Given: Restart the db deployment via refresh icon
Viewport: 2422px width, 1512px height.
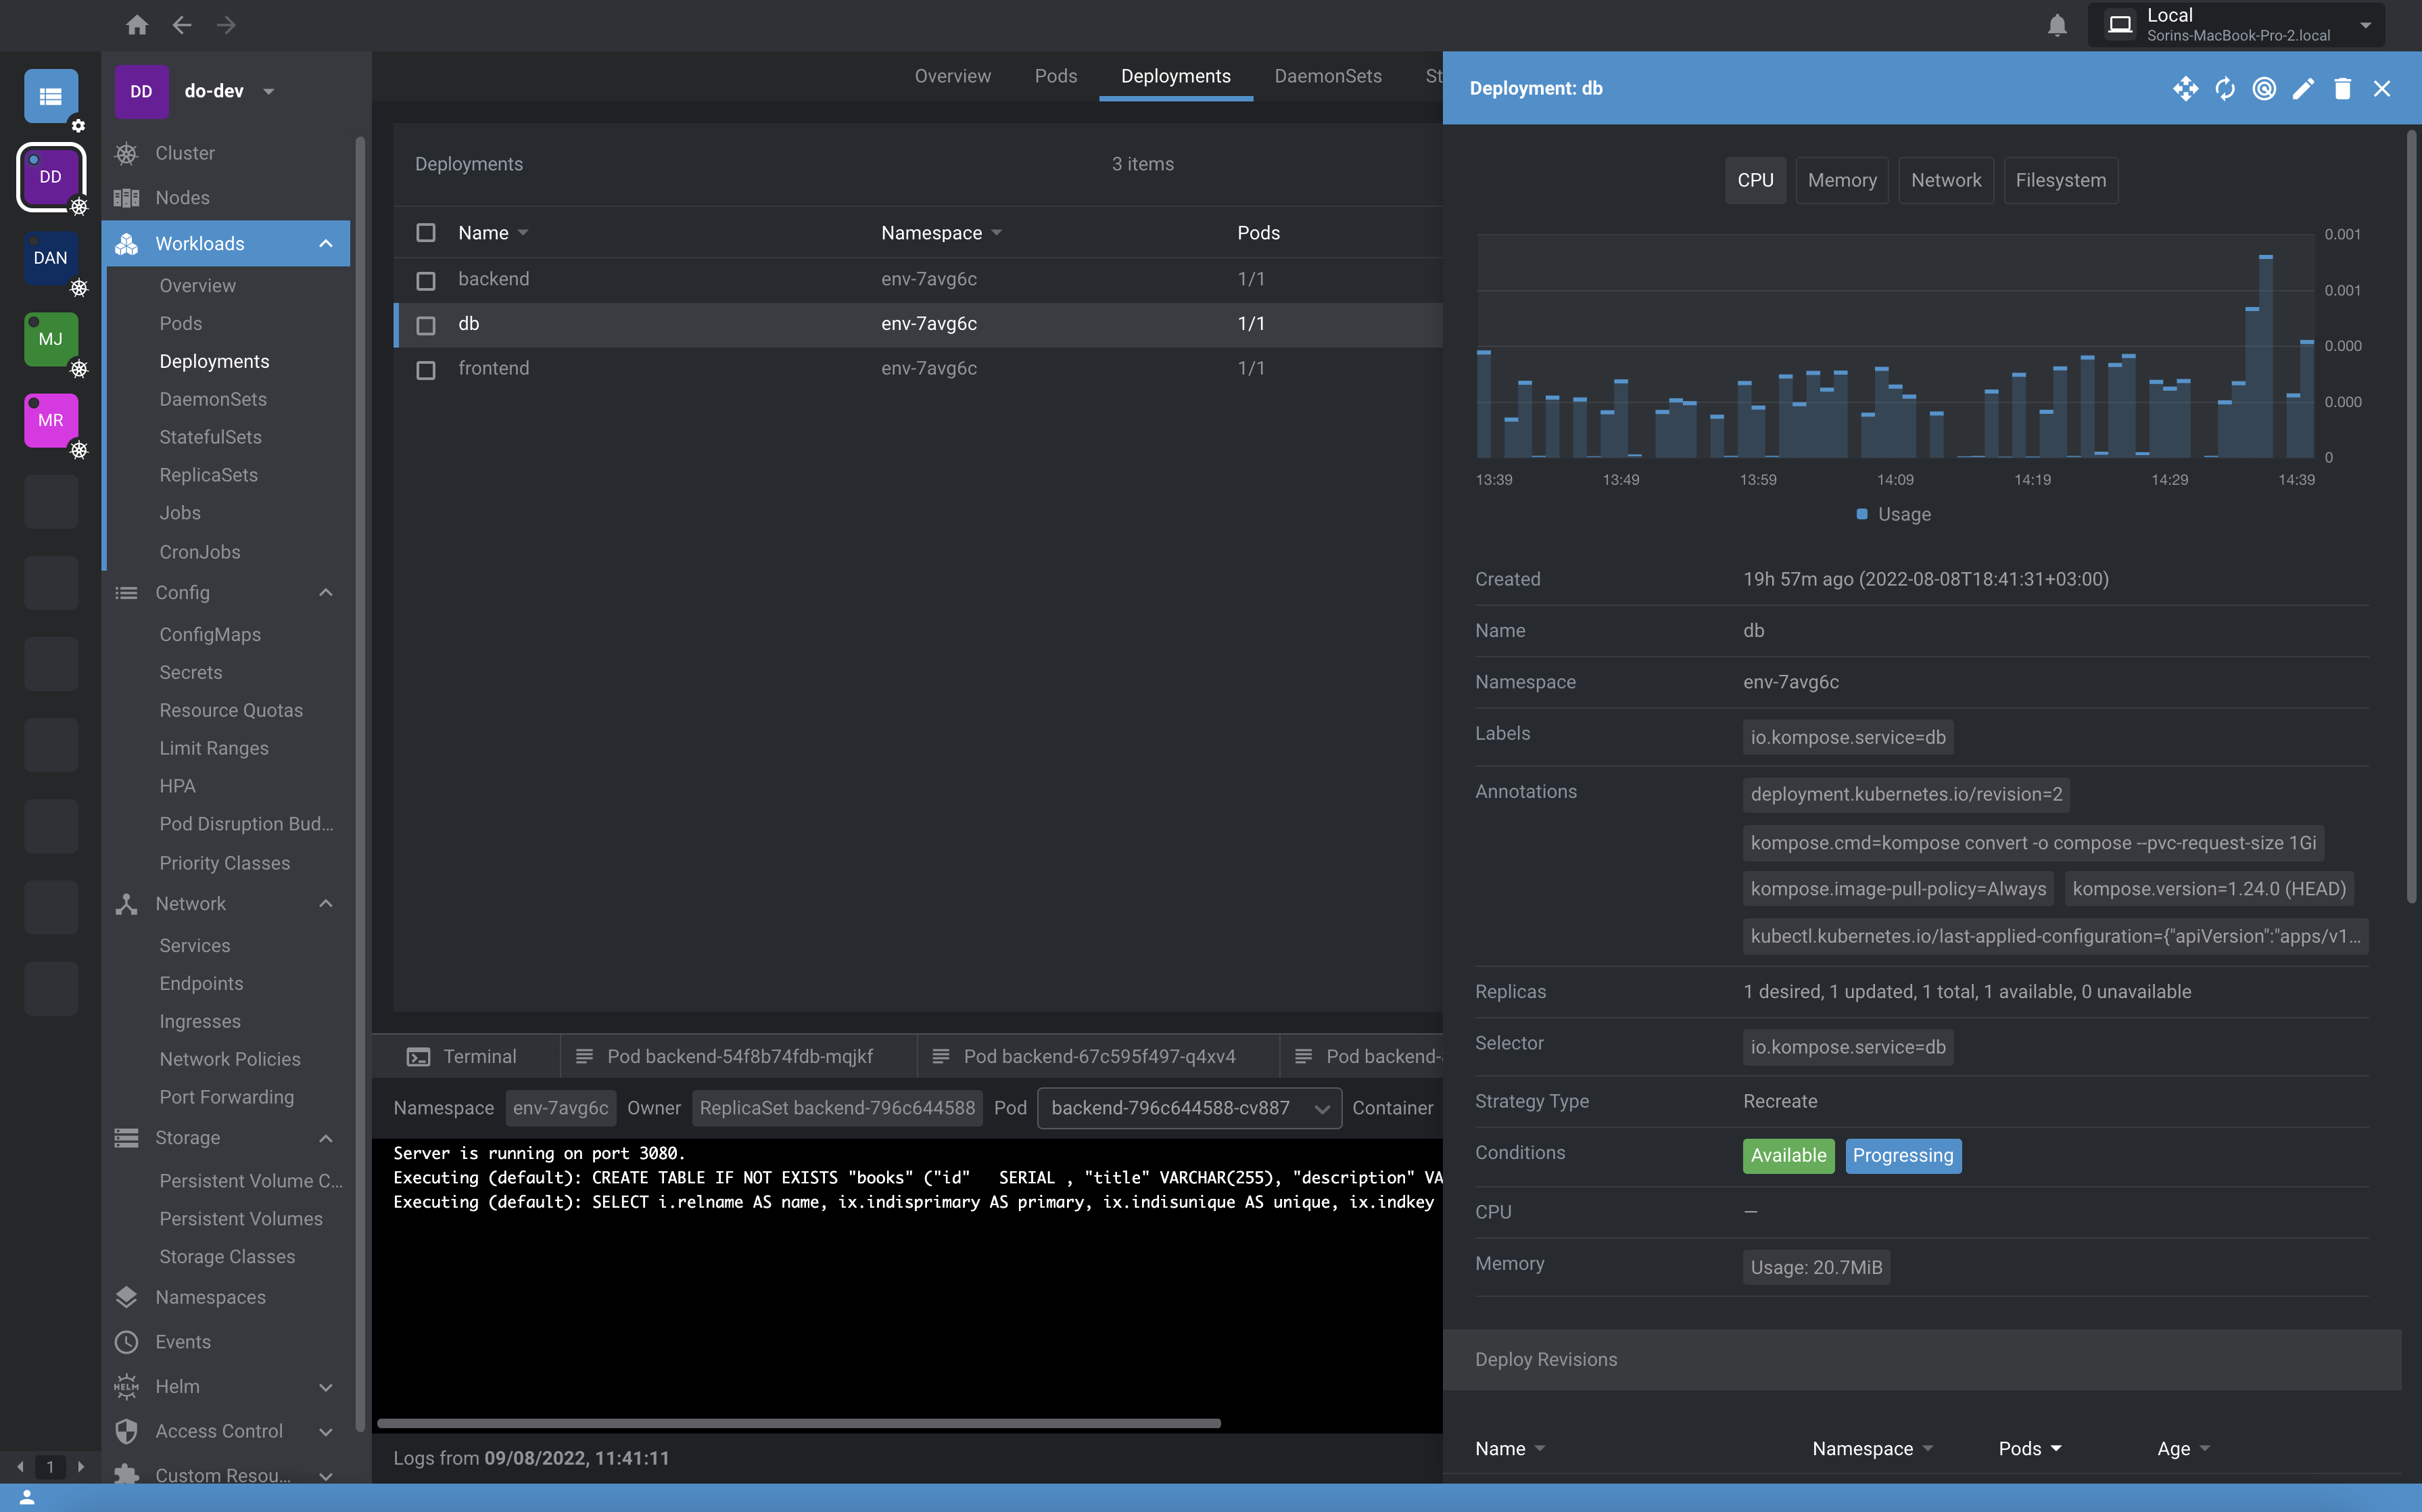Looking at the screenshot, I should (x=2224, y=89).
